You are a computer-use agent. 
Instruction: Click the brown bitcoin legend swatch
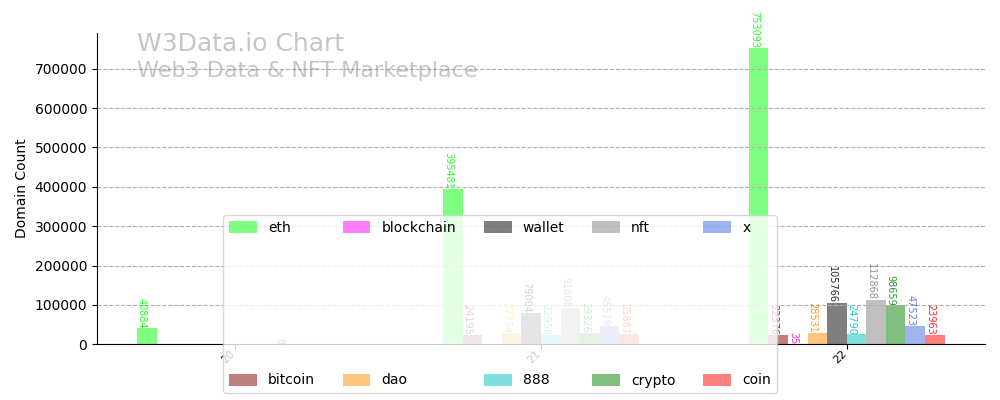(243, 380)
